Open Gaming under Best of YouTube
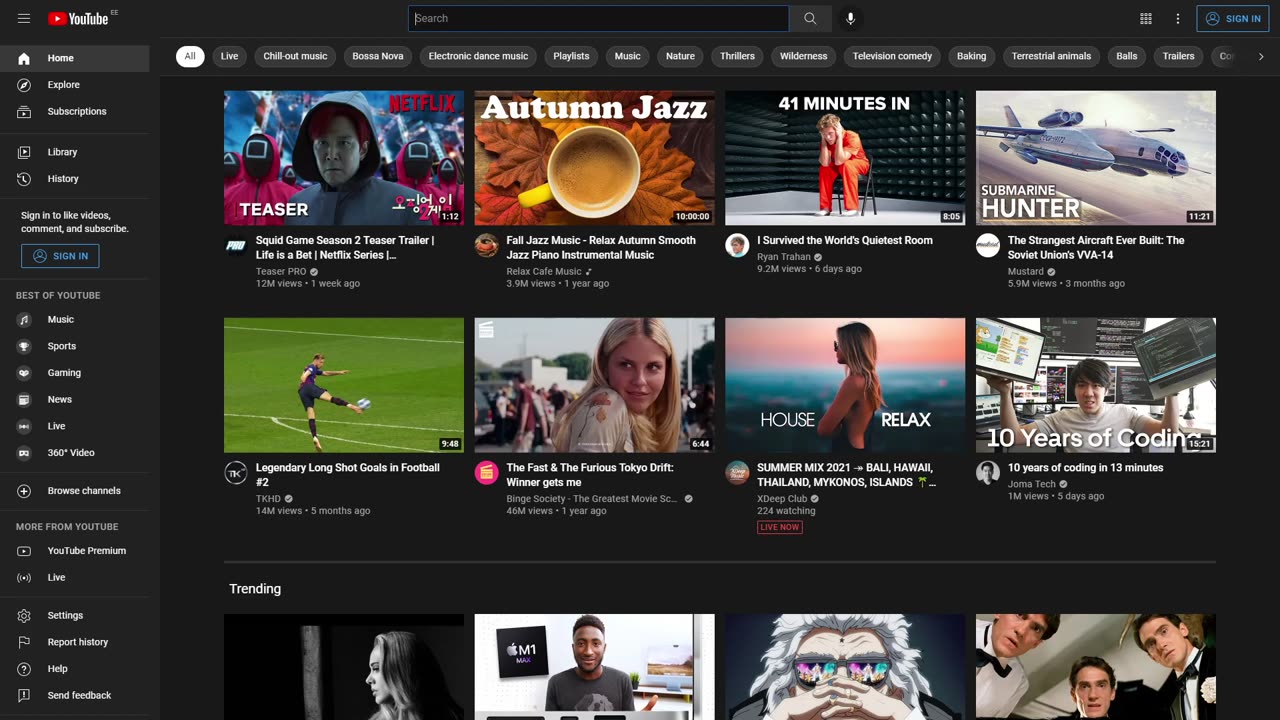The height and width of the screenshot is (720, 1280). click(x=75, y=372)
